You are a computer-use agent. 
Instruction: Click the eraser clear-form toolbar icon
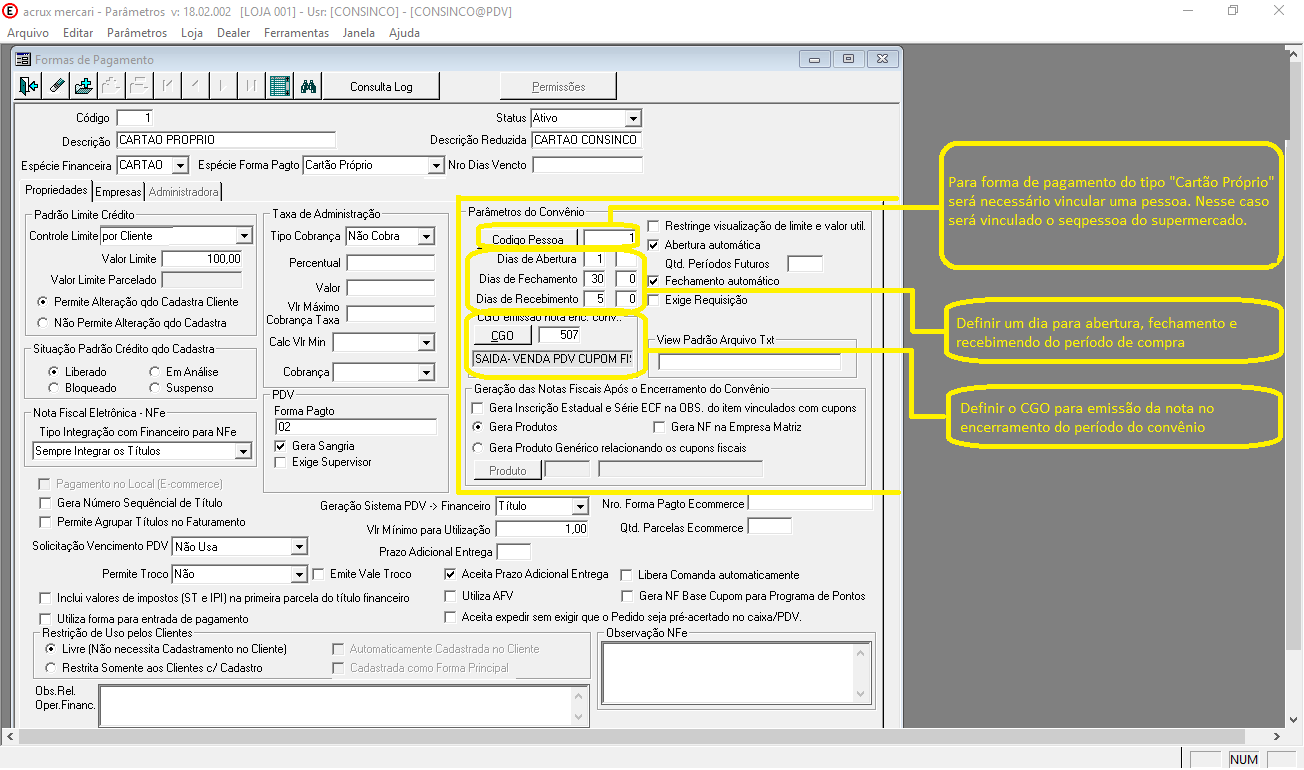click(57, 86)
